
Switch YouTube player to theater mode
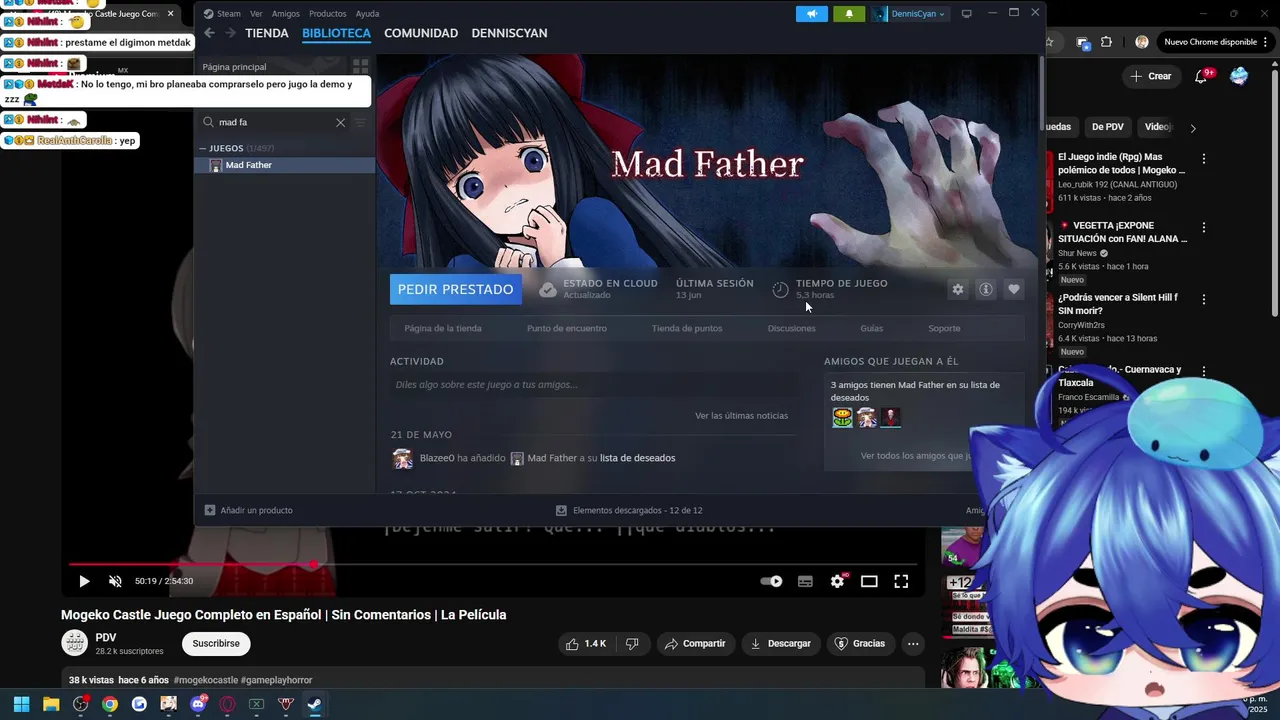click(x=869, y=581)
